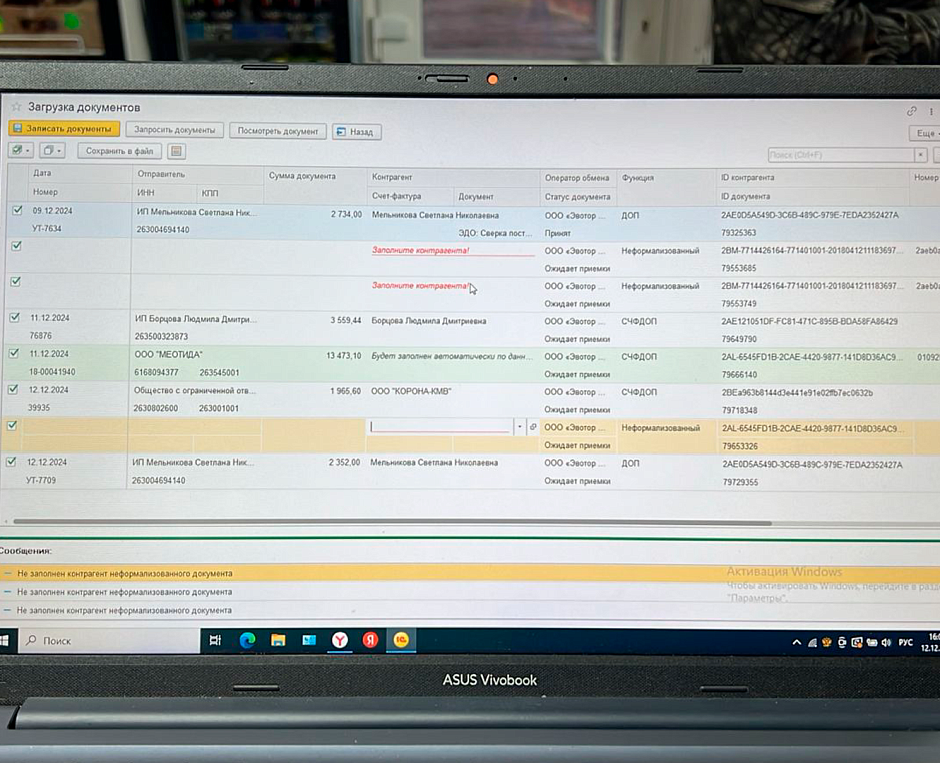Toggle checkbox for ИП Борцова row

[14, 318]
